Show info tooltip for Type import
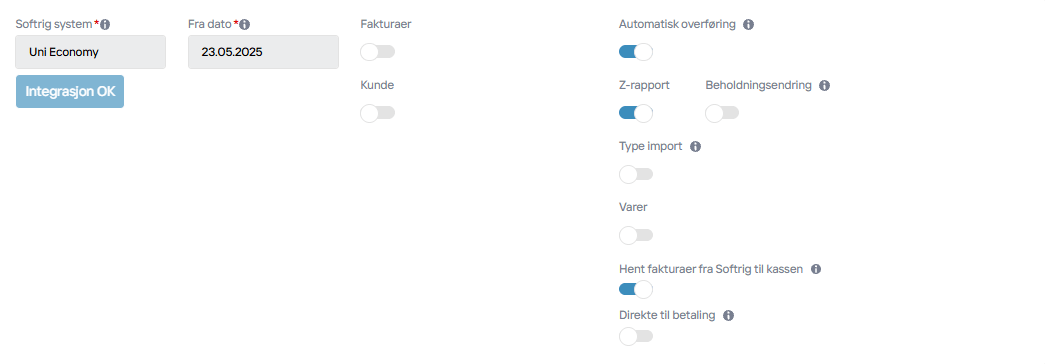Image resolution: width=1045 pixels, height=364 pixels. point(696,147)
